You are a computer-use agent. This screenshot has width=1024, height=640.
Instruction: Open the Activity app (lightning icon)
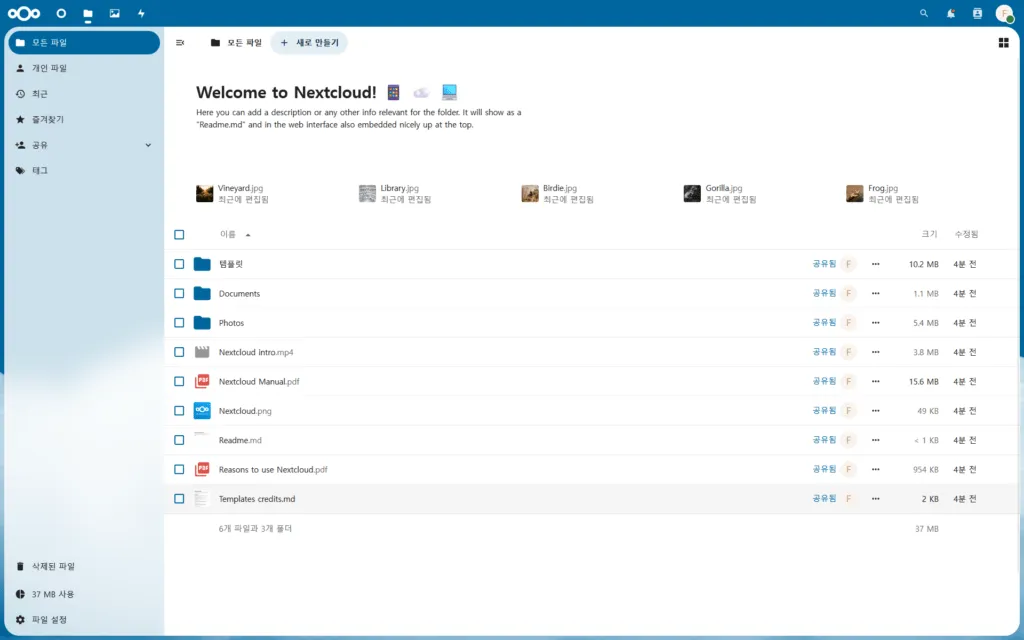[140, 13]
